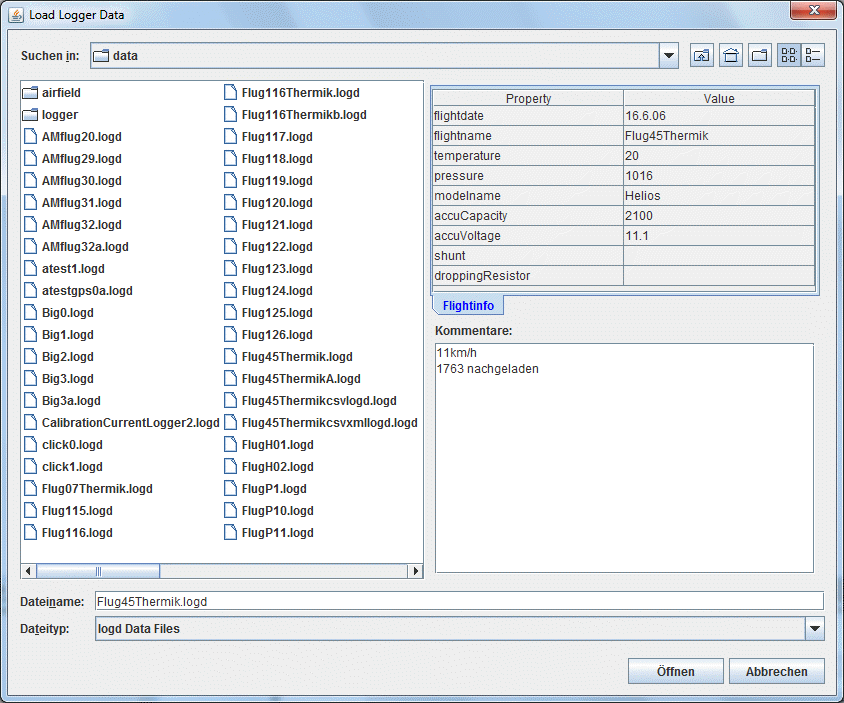Click the Property column header
Image resolution: width=844 pixels, height=703 pixels.
(528, 98)
